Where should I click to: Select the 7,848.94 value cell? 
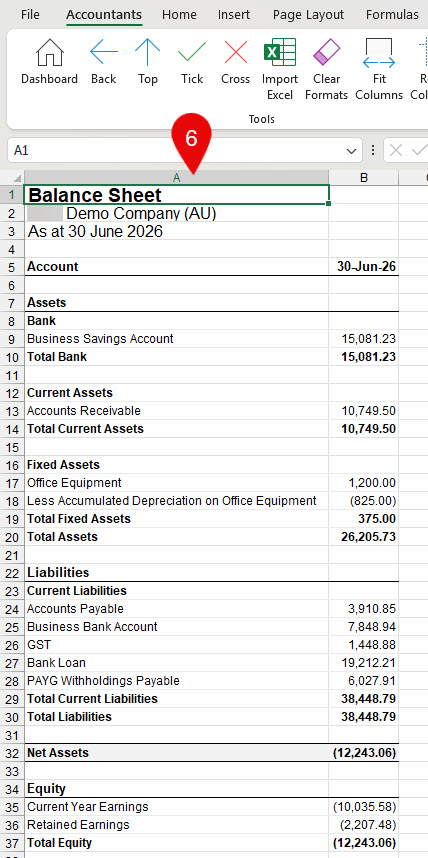click(363, 627)
